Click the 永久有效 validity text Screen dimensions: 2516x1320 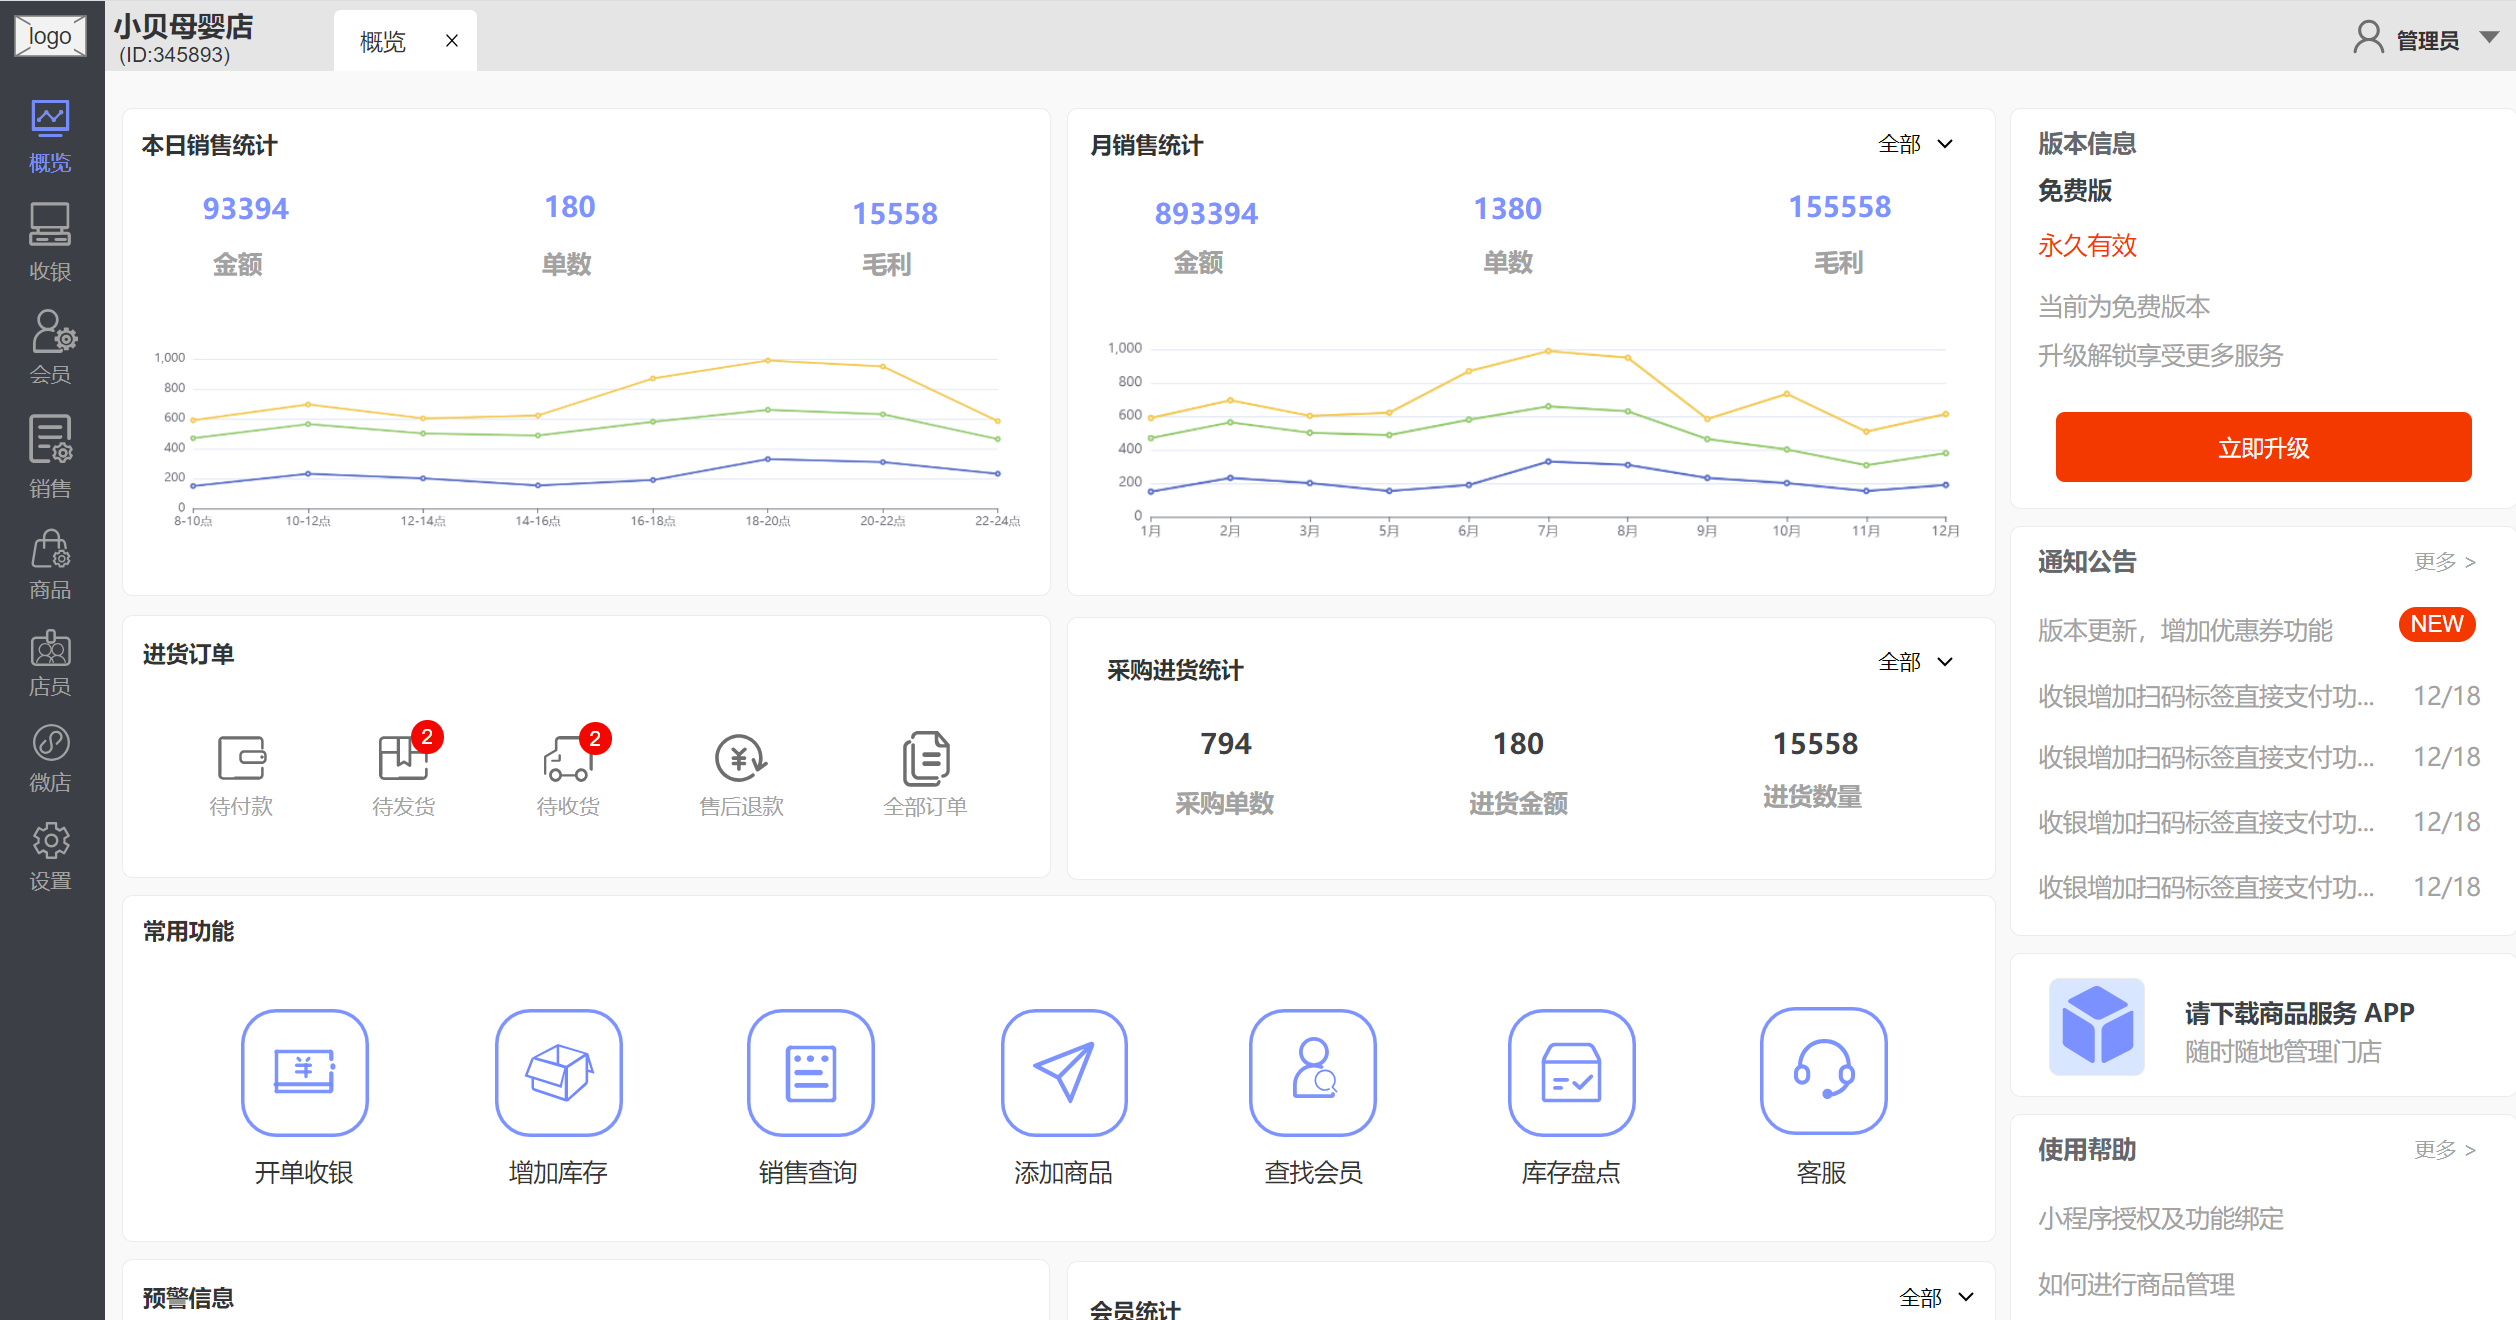click(2087, 245)
